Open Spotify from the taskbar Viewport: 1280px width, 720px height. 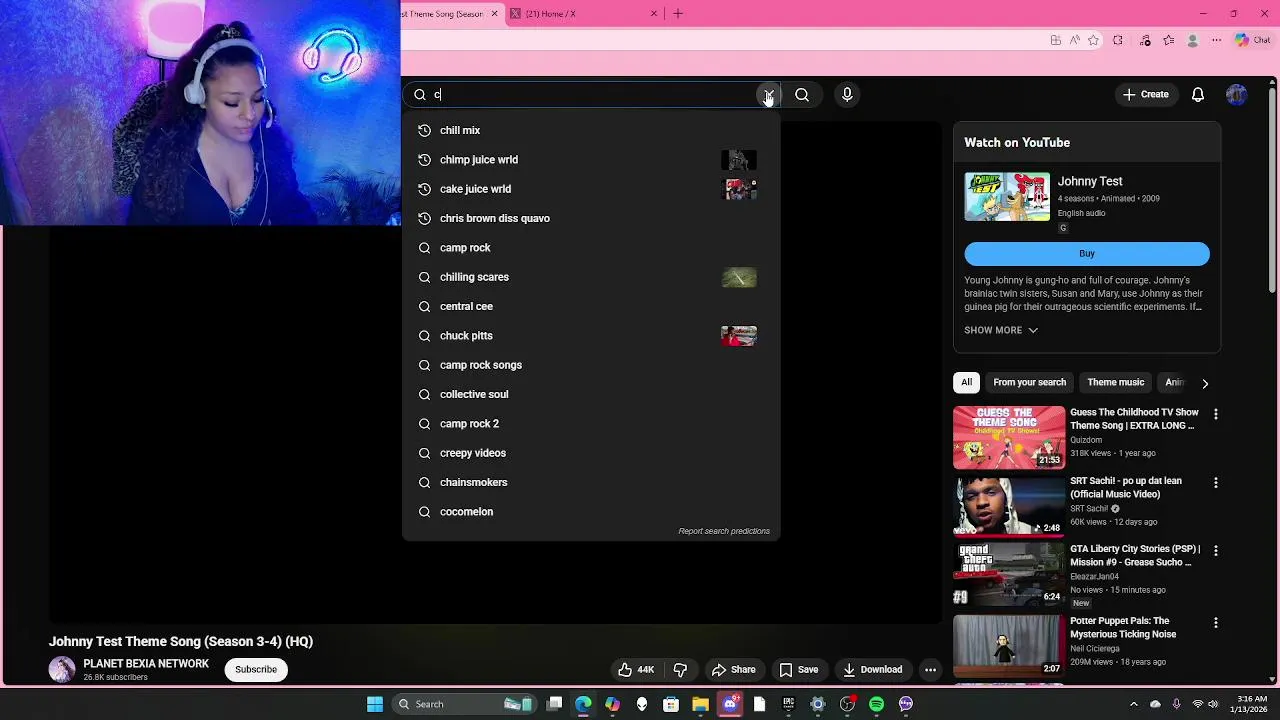pos(876,704)
